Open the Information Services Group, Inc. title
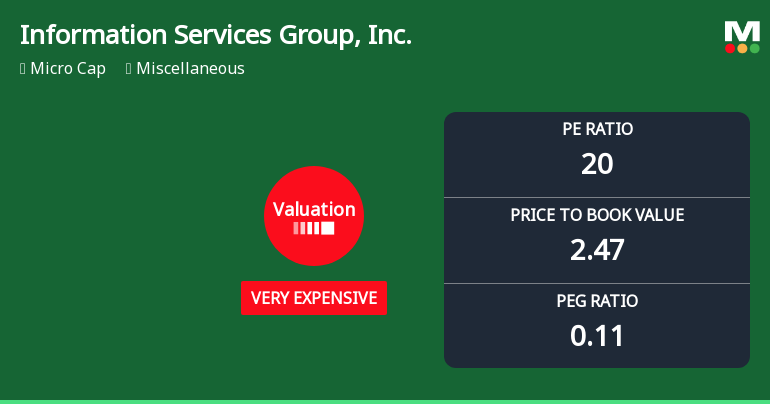 (216, 35)
